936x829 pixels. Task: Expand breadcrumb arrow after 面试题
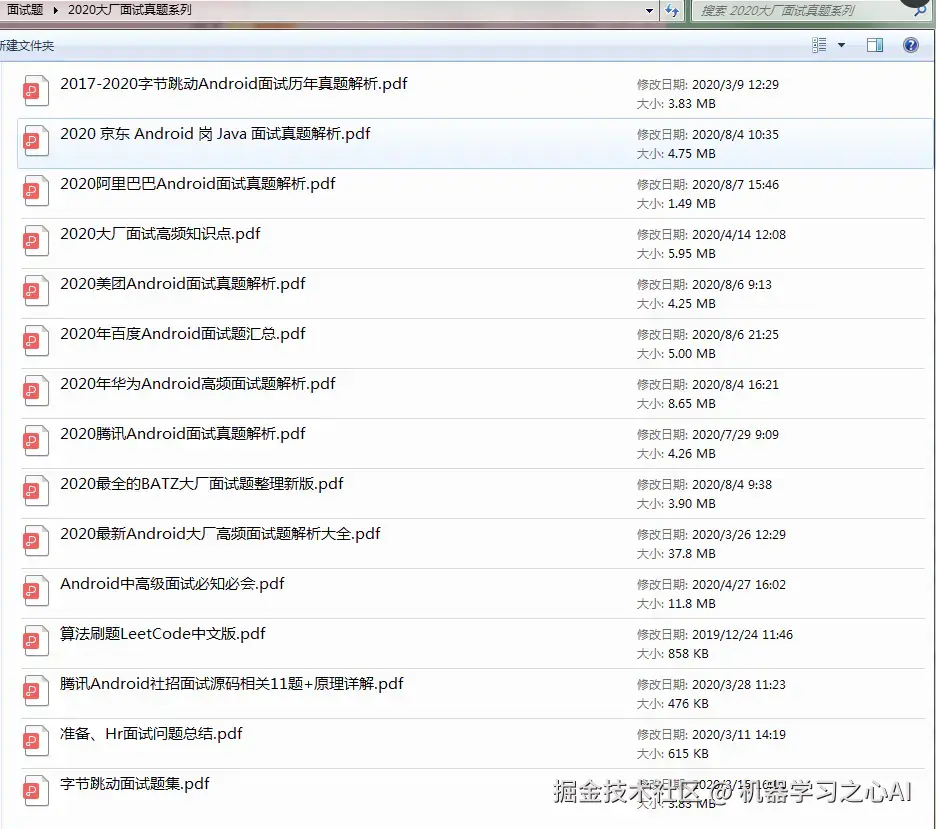55,10
